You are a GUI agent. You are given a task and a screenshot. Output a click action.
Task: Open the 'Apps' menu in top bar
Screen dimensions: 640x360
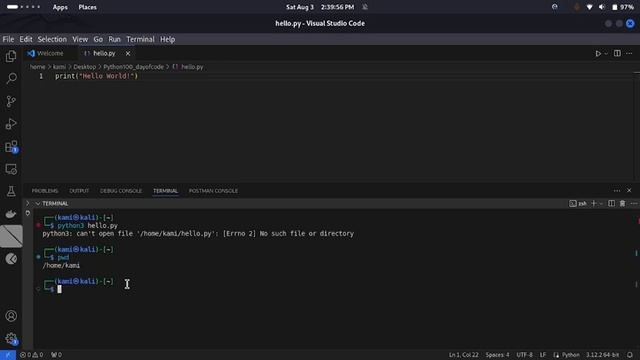click(x=60, y=7)
